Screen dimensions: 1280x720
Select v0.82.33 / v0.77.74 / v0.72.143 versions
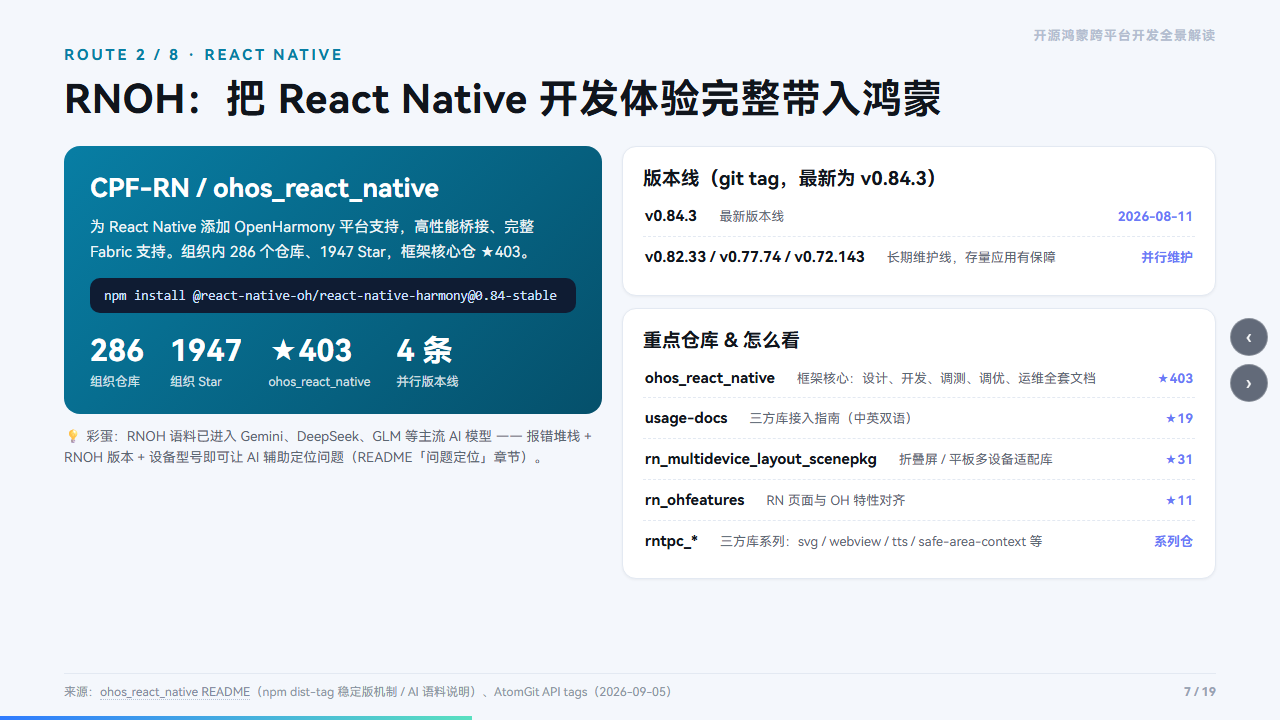pyautogui.click(x=755, y=257)
